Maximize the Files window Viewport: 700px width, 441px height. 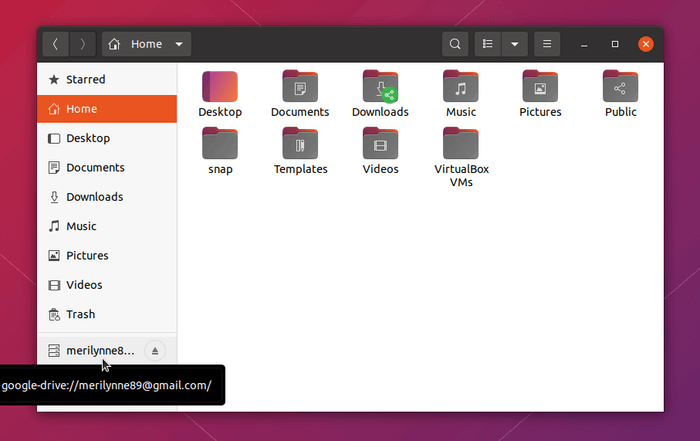[615, 44]
